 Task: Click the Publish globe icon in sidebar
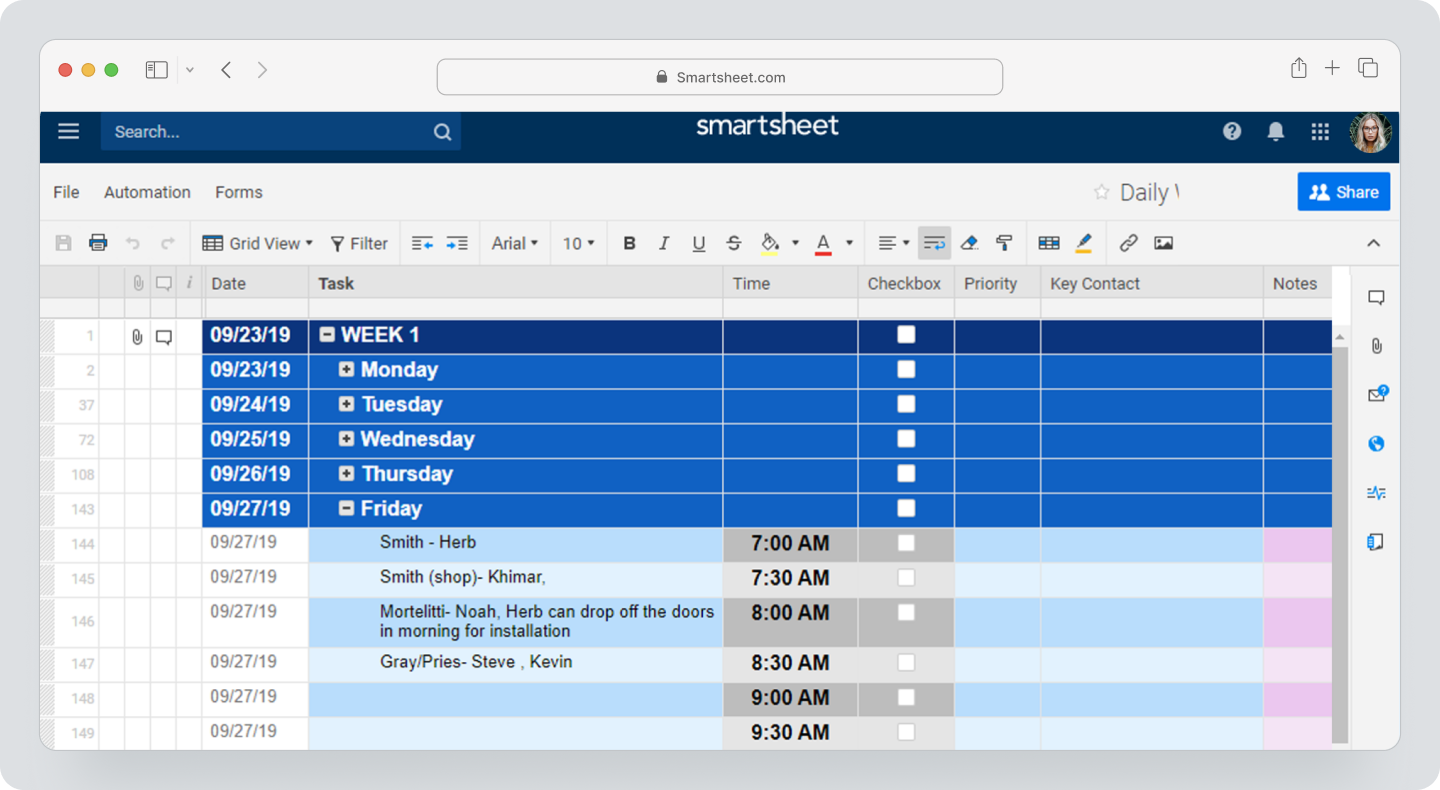click(1375, 443)
